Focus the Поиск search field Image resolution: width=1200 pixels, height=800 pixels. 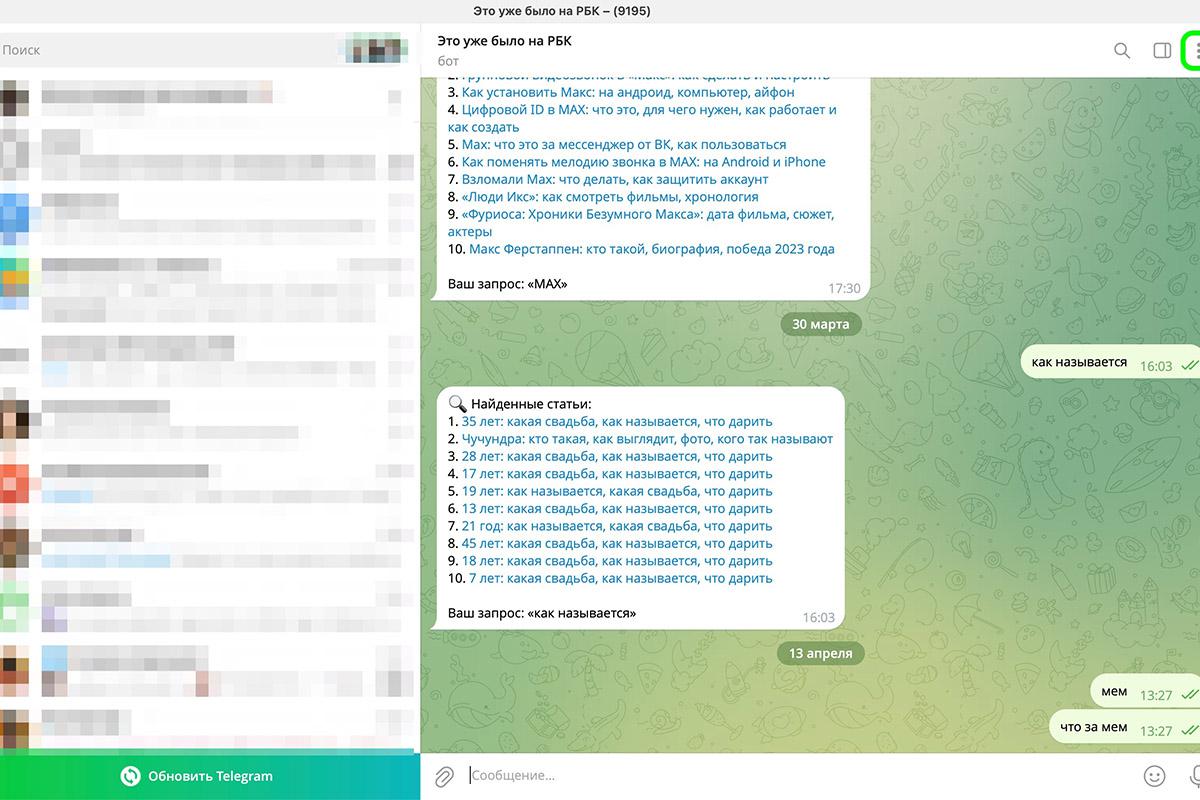point(170,49)
